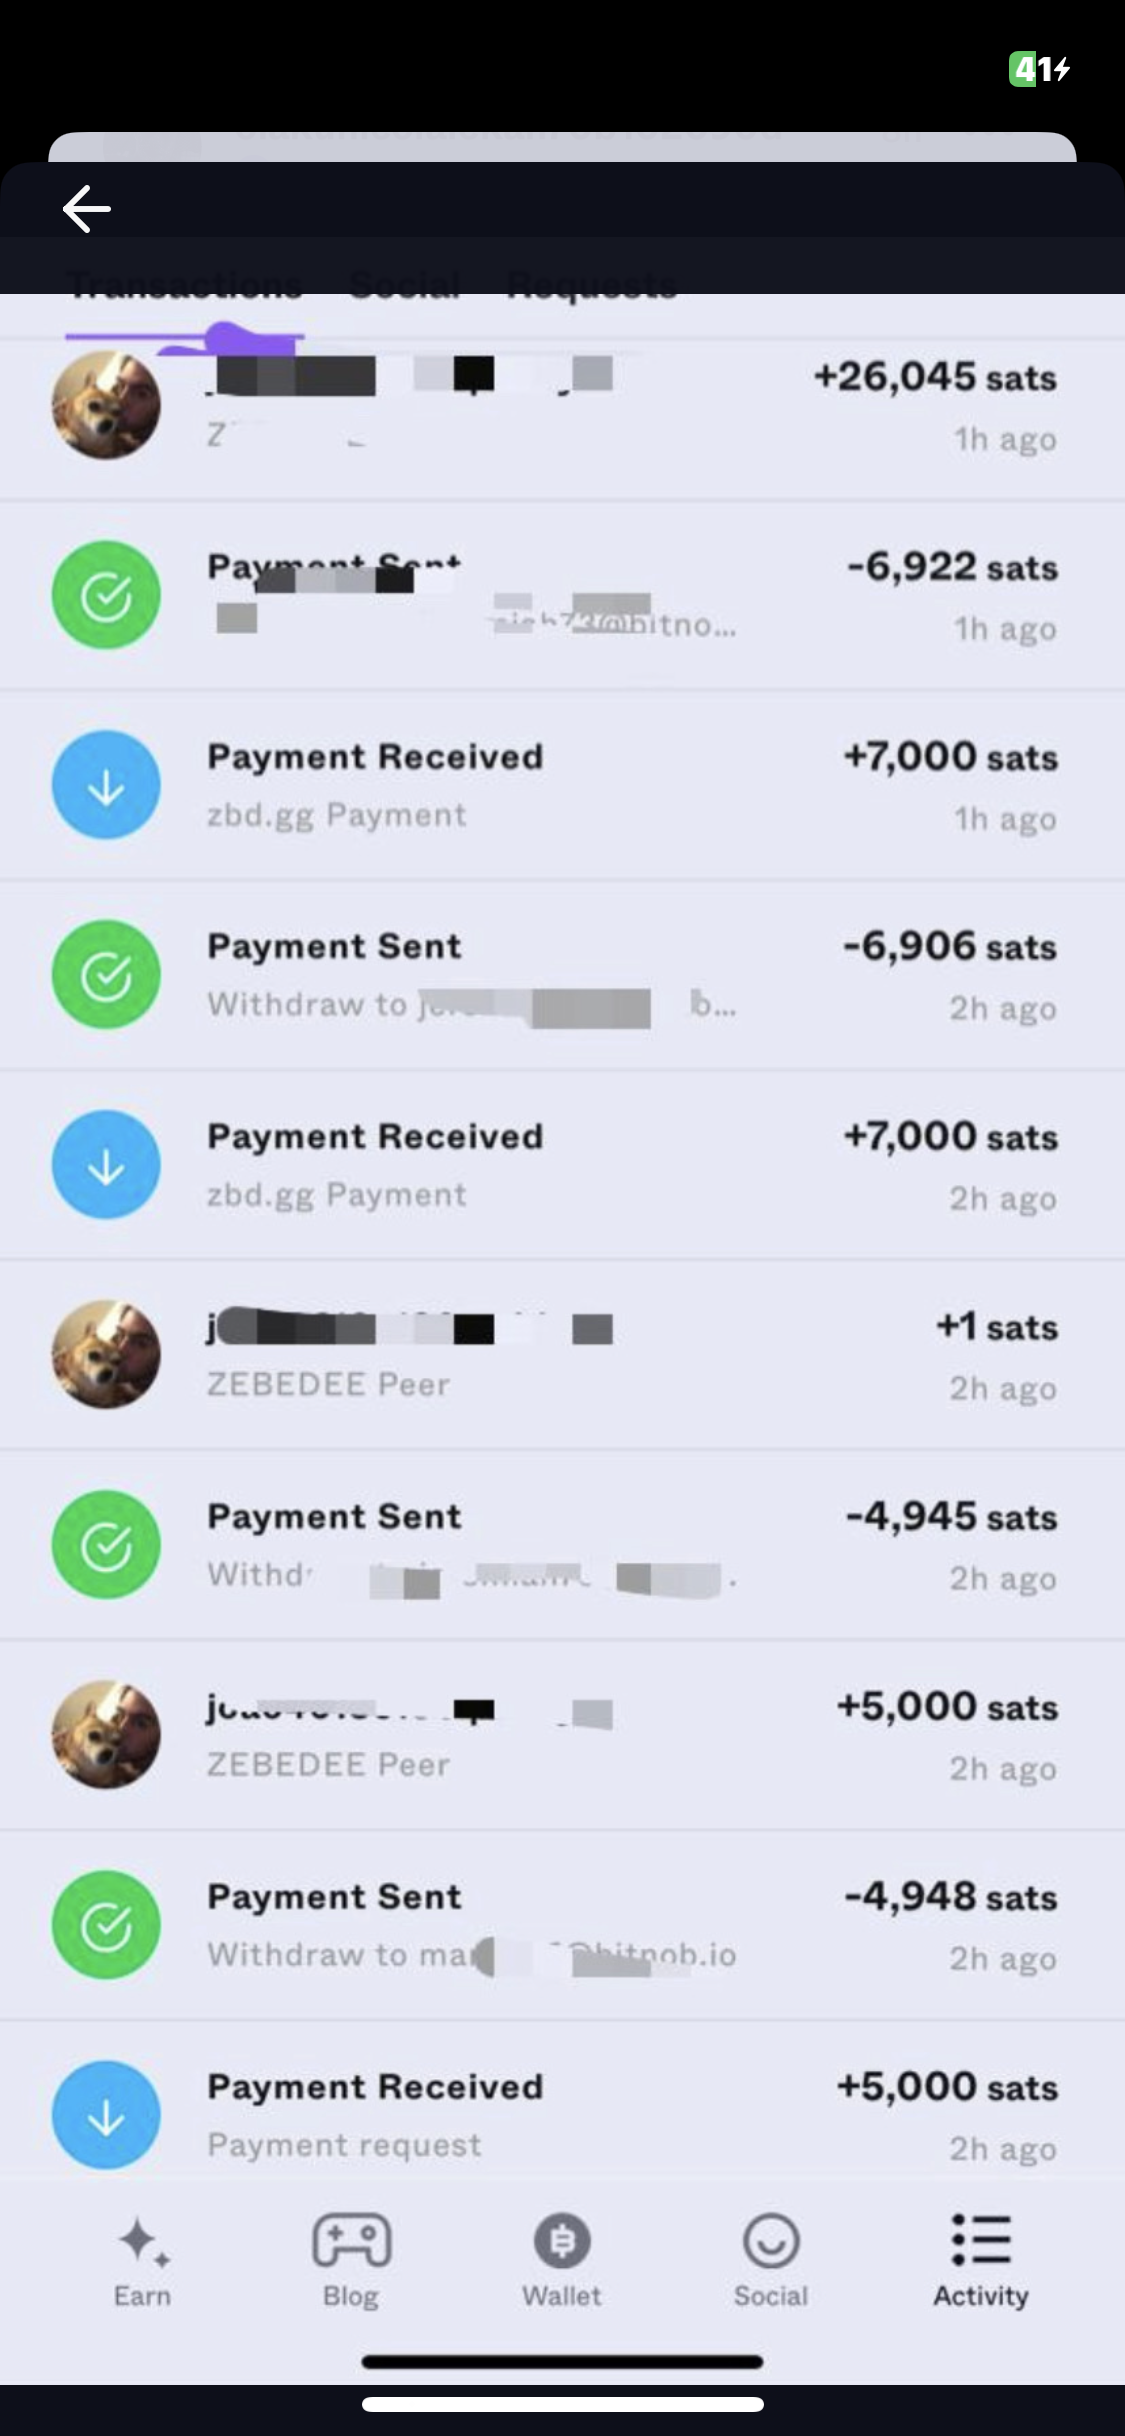Viewport: 1125px width, 2436px height.
Task: Open the -4,948 sats Payment Sent entry
Action: tap(560, 1925)
